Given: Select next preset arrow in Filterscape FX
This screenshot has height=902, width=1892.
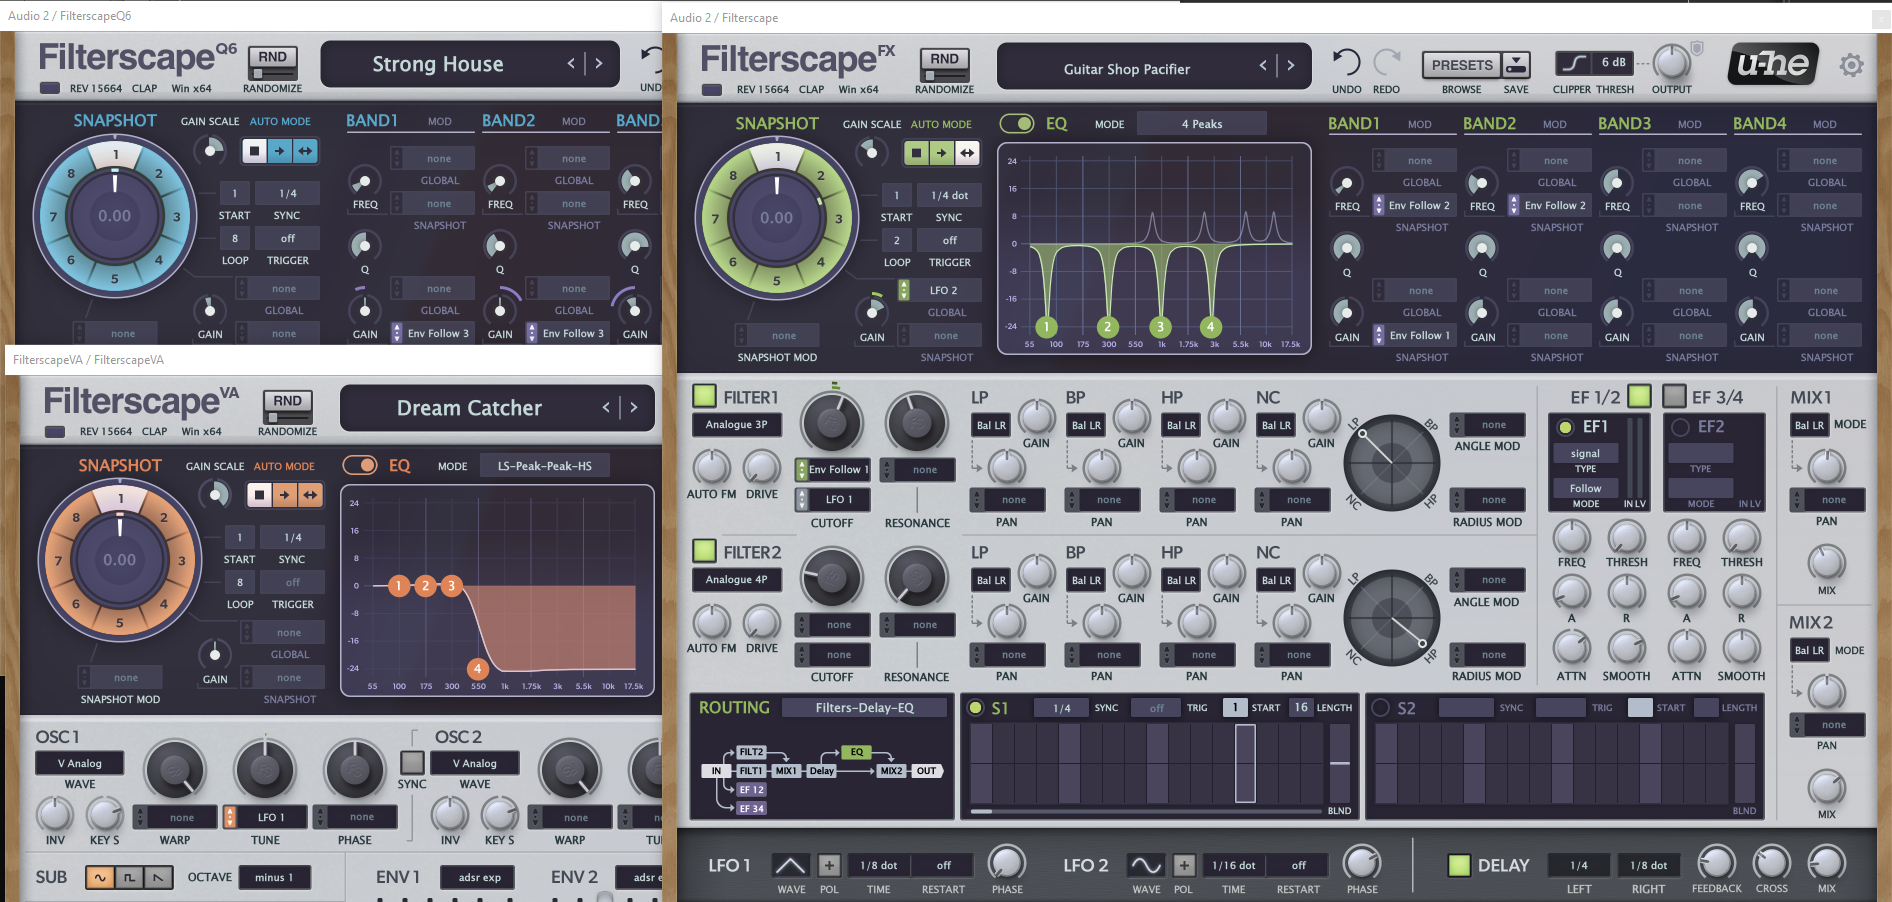Looking at the screenshot, I should tap(1291, 65).
